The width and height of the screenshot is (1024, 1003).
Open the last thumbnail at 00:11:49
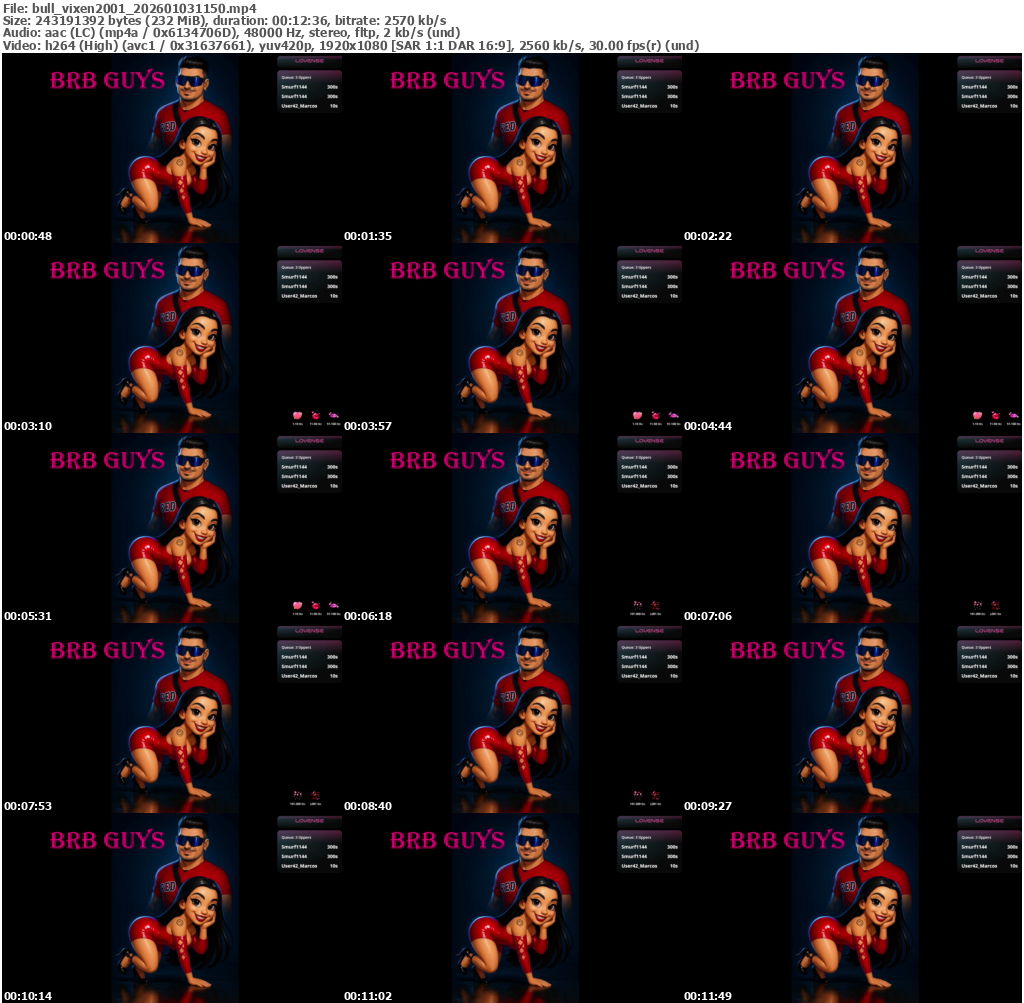(x=851, y=907)
